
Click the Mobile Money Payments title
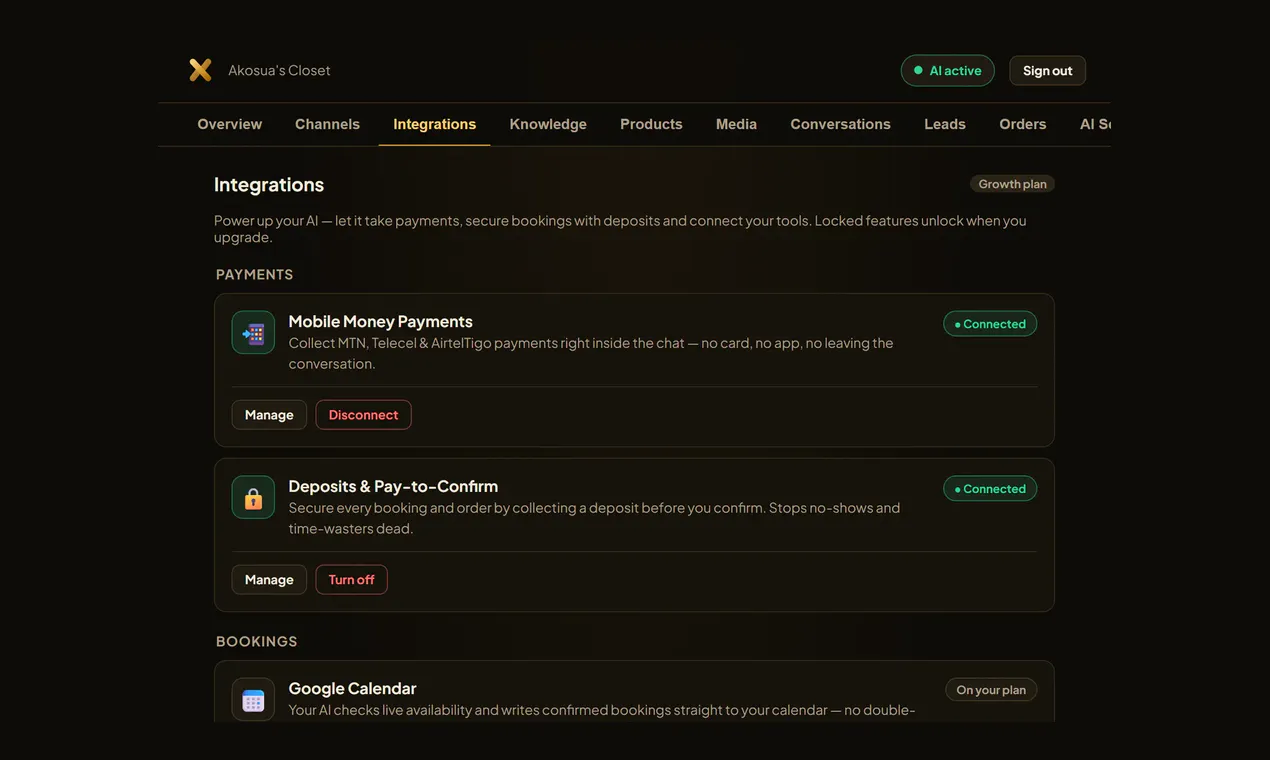point(380,321)
